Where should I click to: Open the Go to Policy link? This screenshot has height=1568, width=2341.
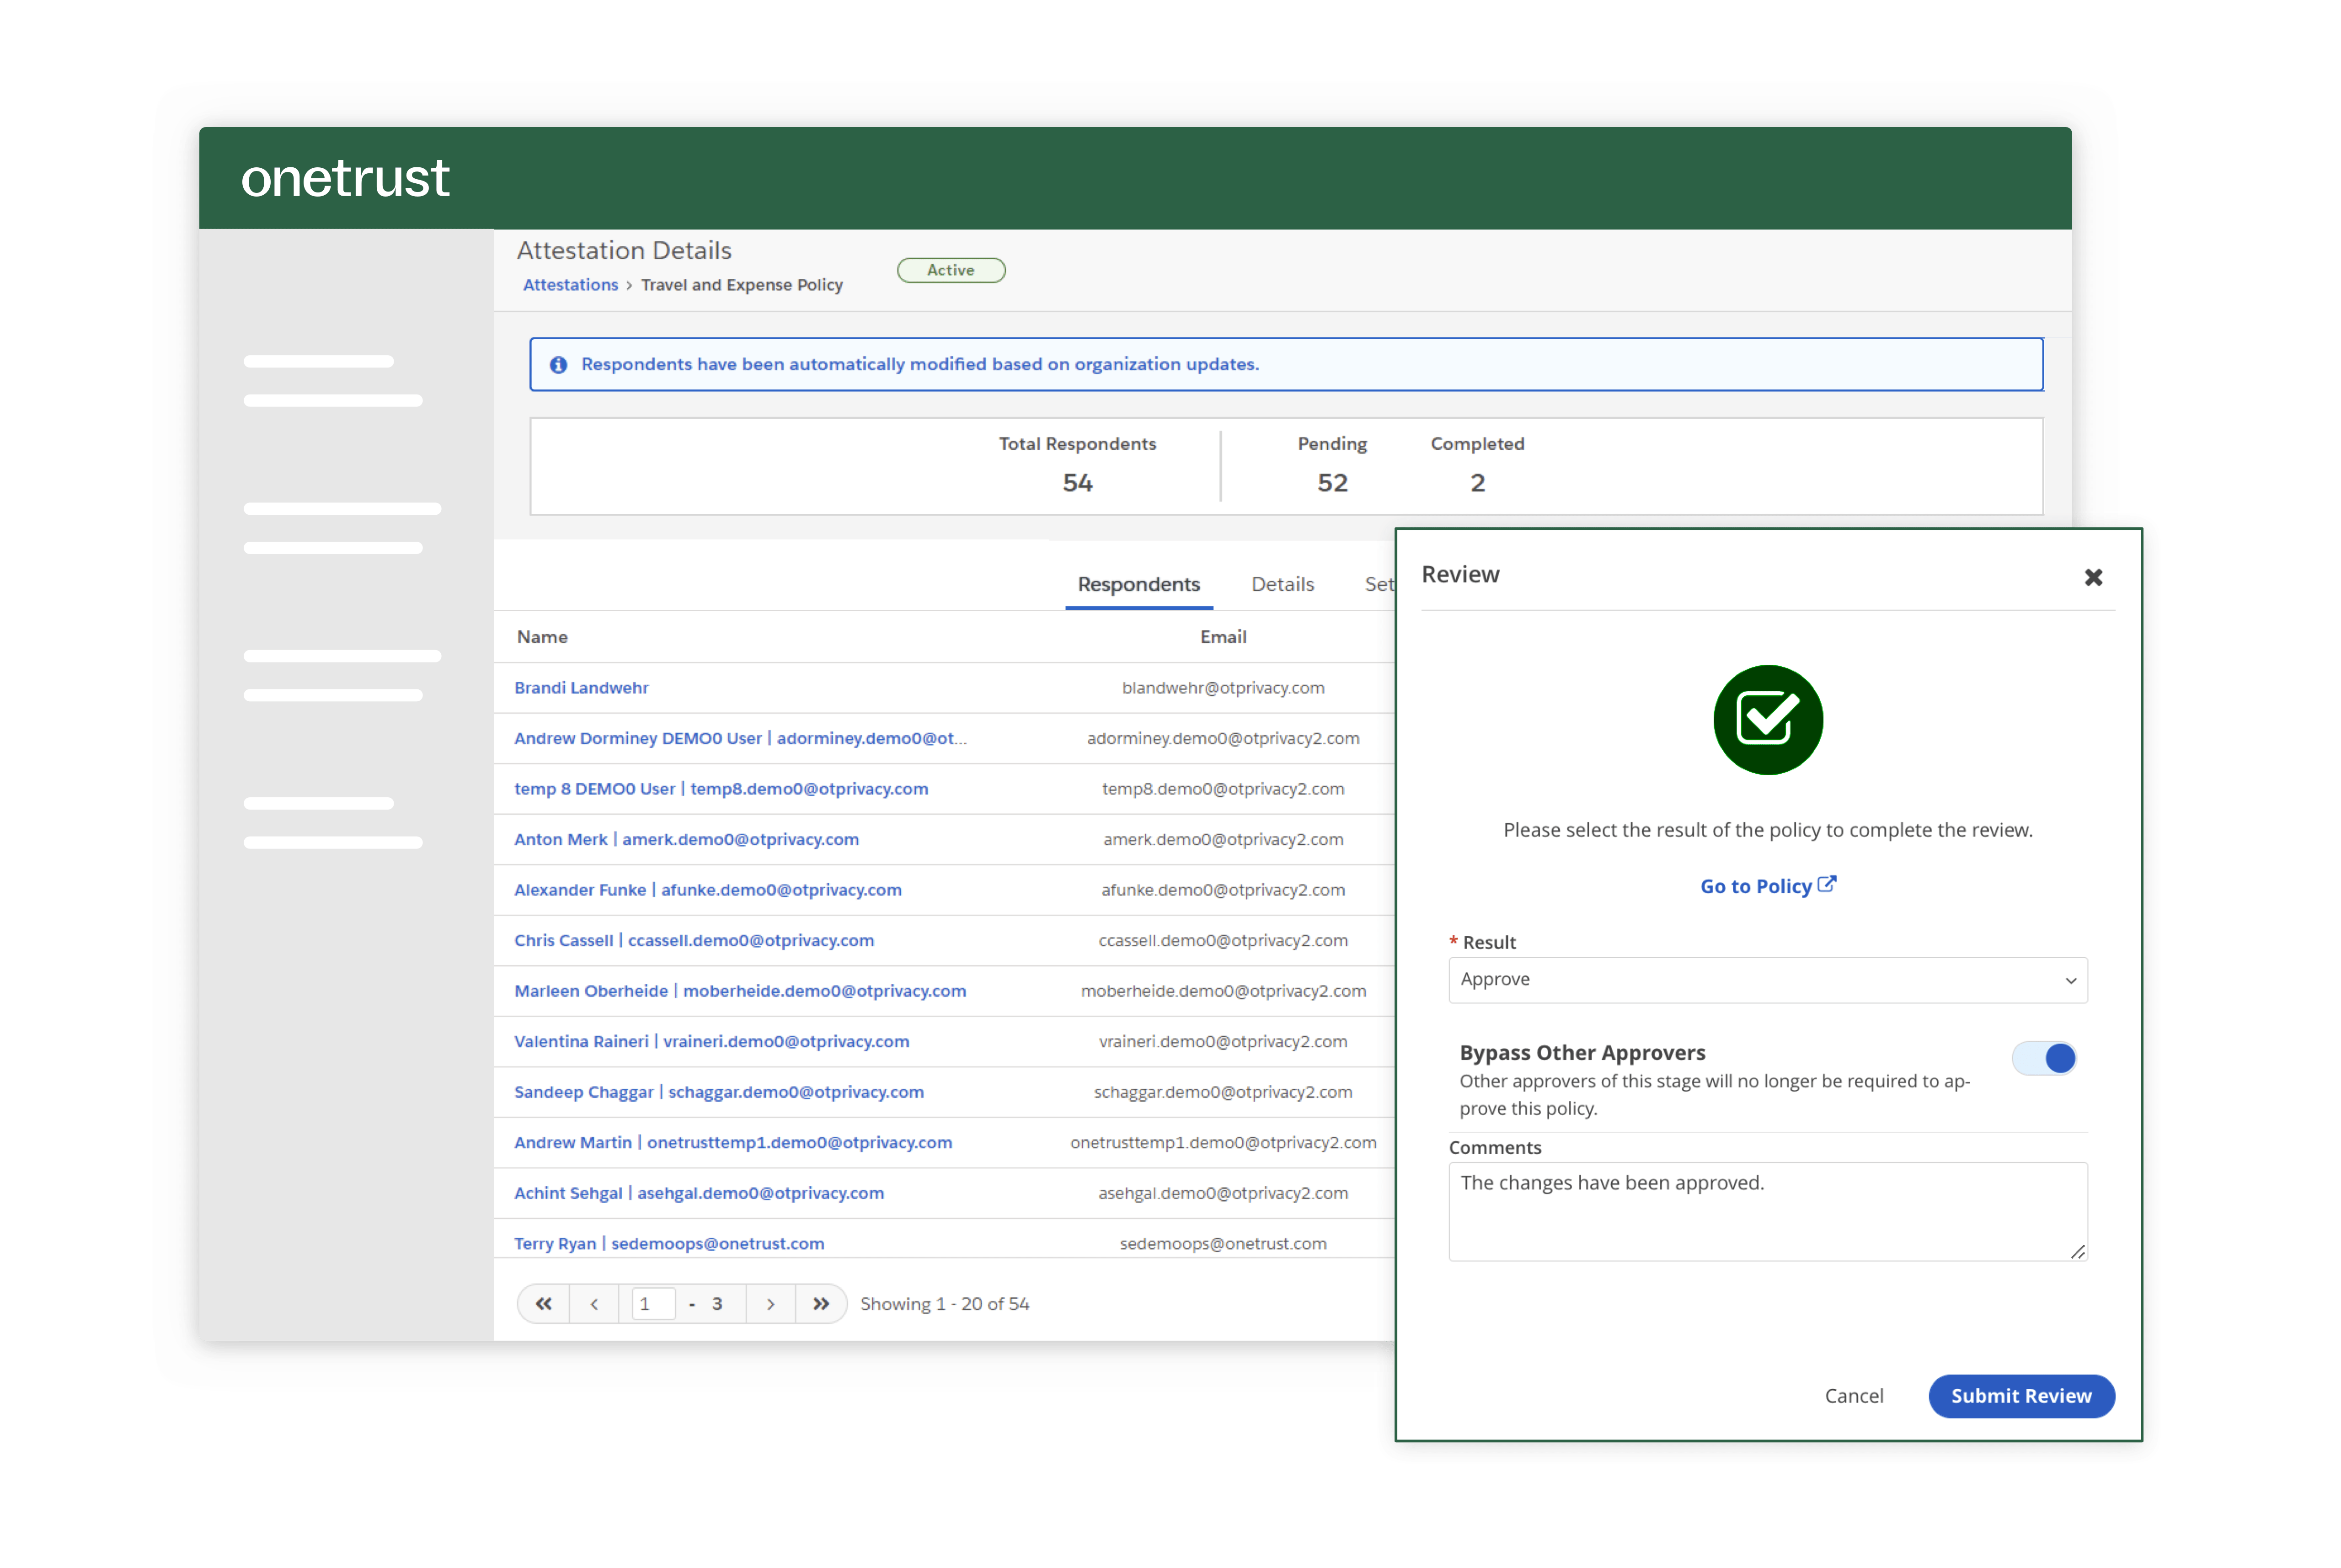[1756, 886]
